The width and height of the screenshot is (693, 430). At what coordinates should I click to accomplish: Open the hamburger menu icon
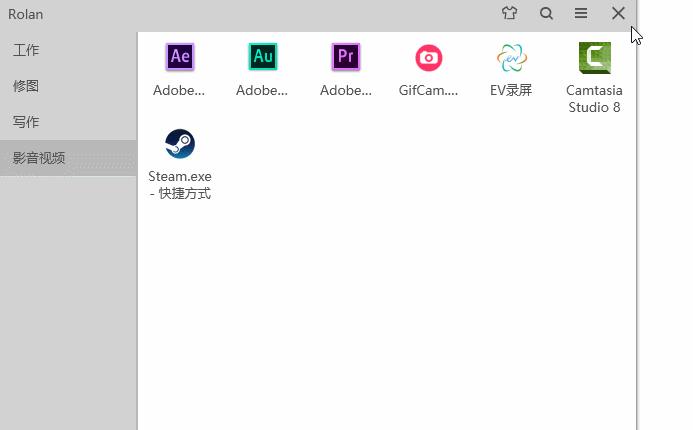coord(581,13)
